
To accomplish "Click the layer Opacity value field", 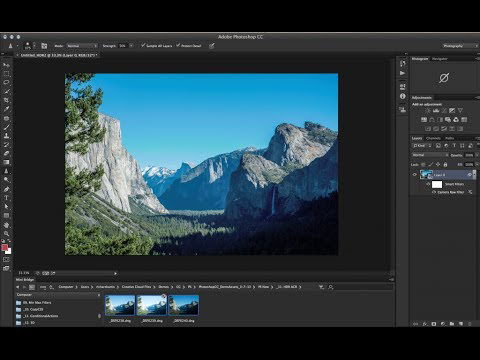I will (469, 155).
